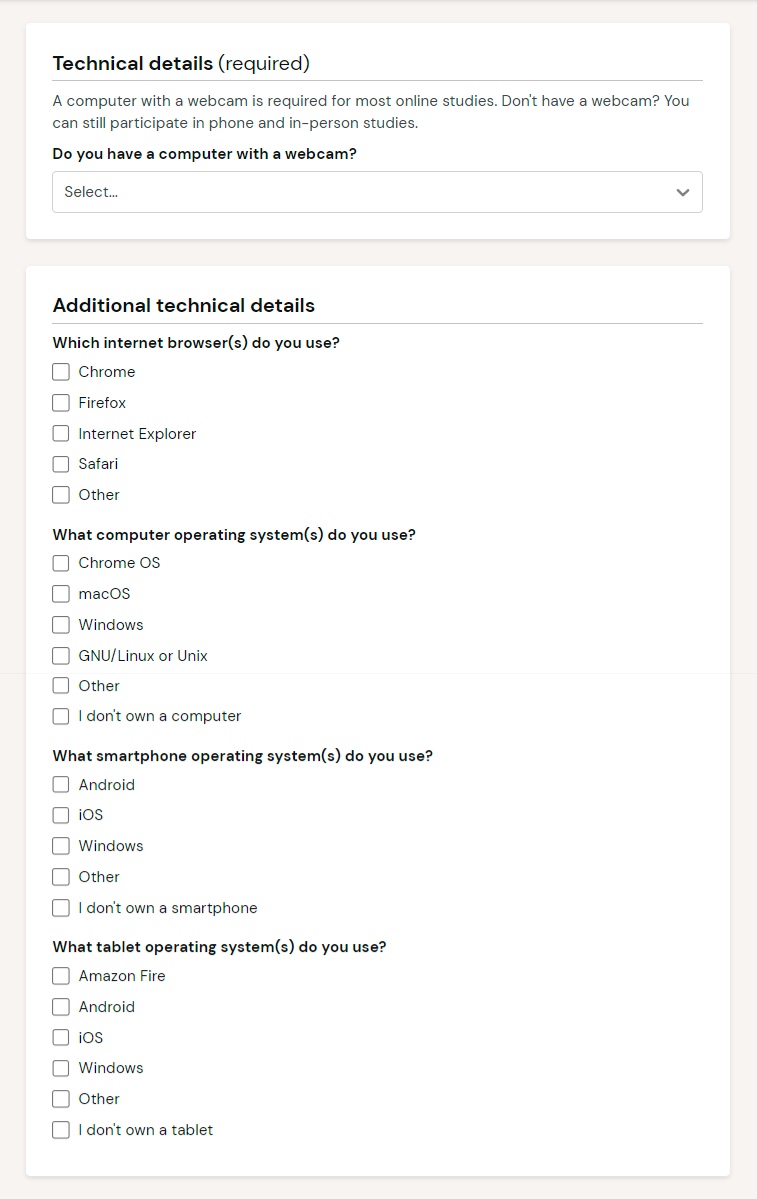Tick the Firefox browser option

[61, 403]
